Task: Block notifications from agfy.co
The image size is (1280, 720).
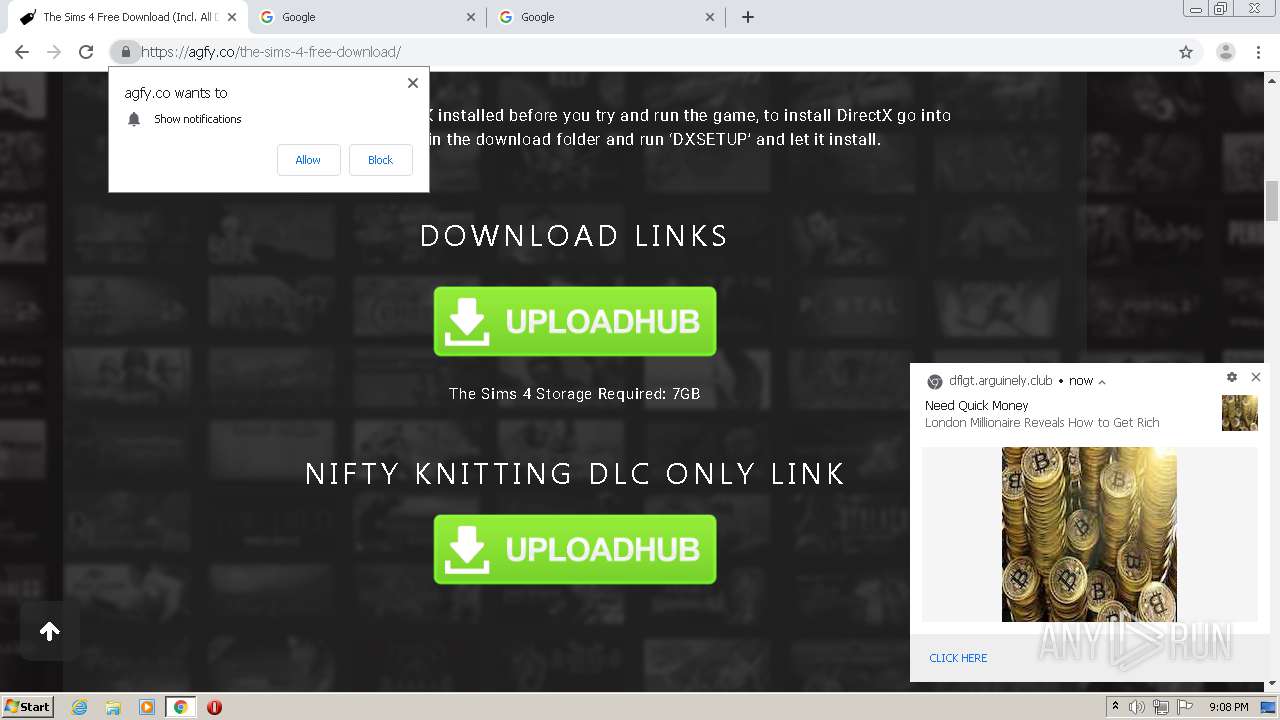Action: pos(380,160)
